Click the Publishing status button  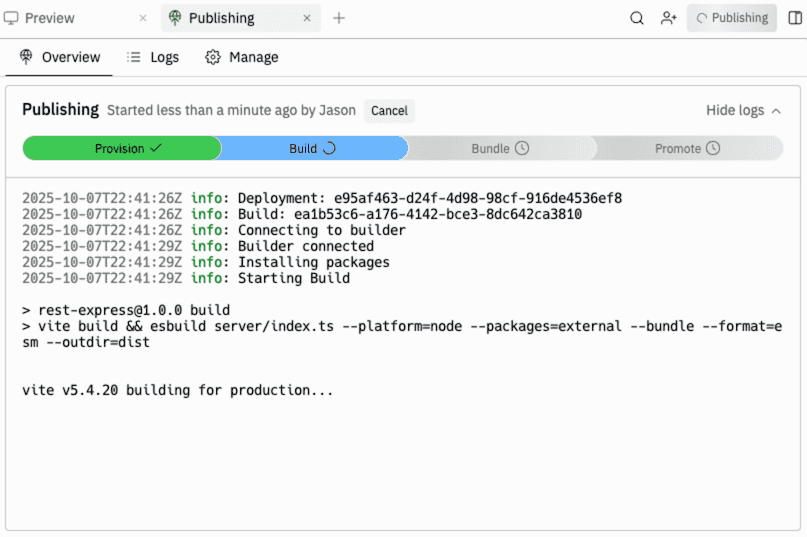click(732, 18)
